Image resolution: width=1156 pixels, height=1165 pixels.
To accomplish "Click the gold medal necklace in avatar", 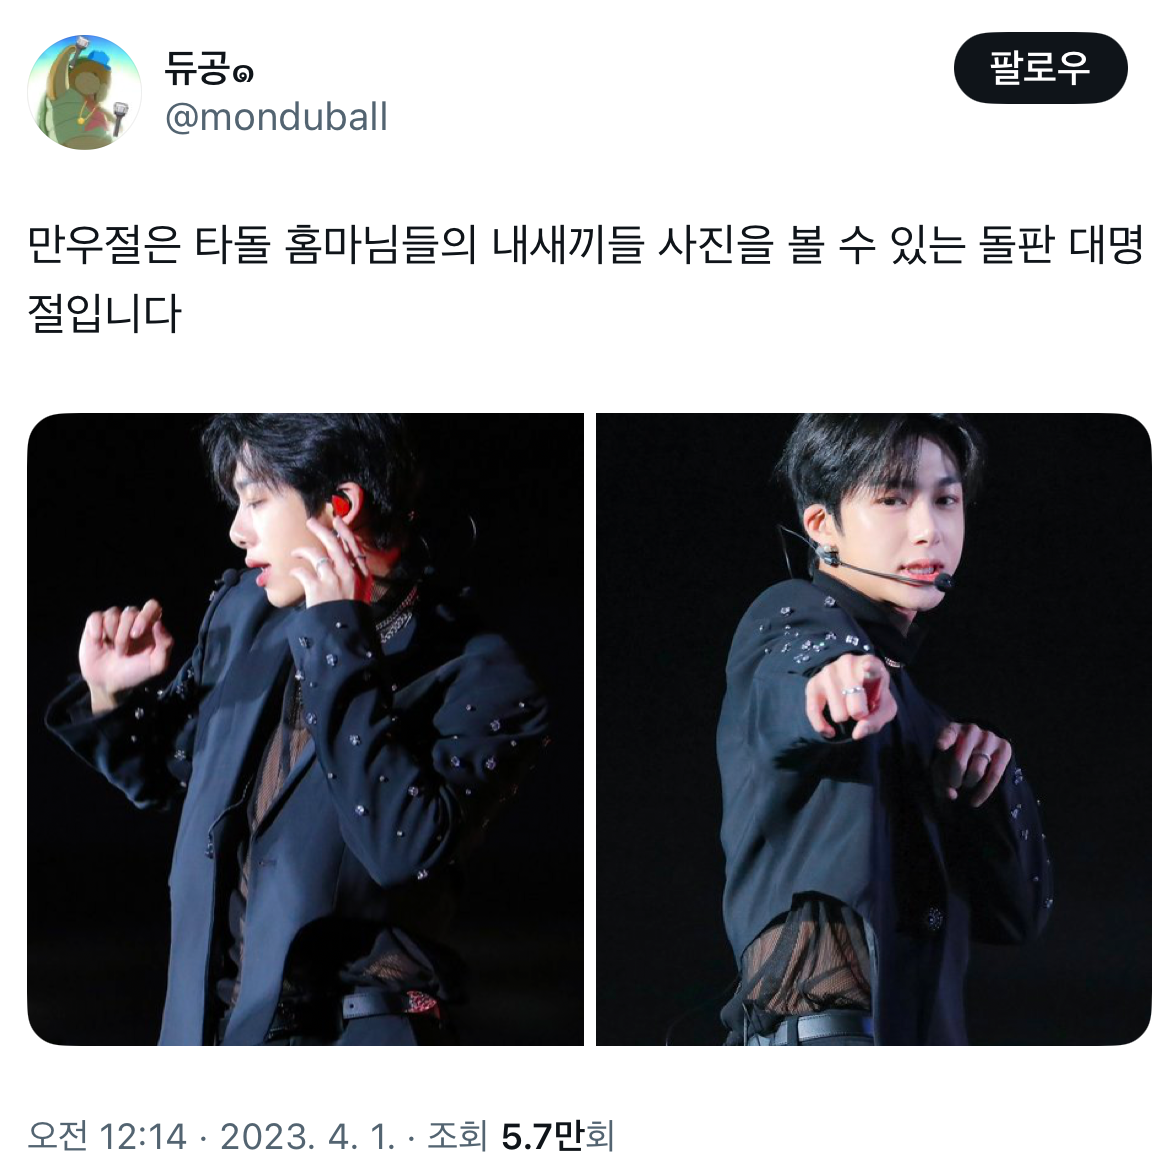I will pos(81,118).
